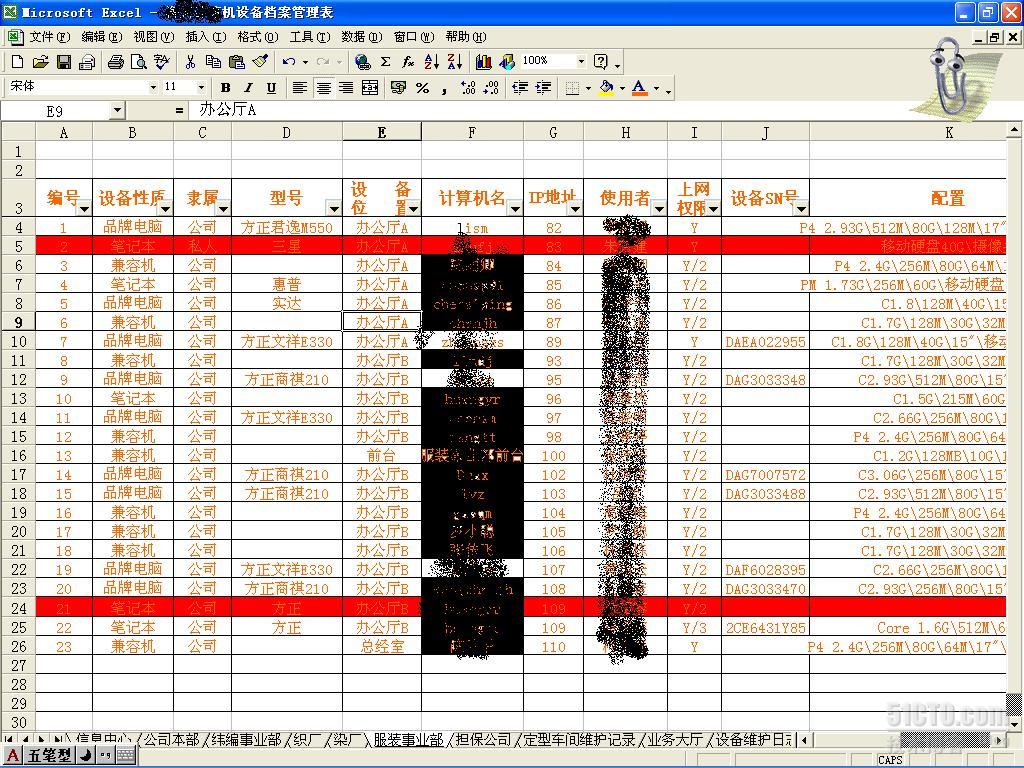The height and width of the screenshot is (768, 1024).
Task: Open the filter dropdown for 使用者 column
Action: pos(659,209)
